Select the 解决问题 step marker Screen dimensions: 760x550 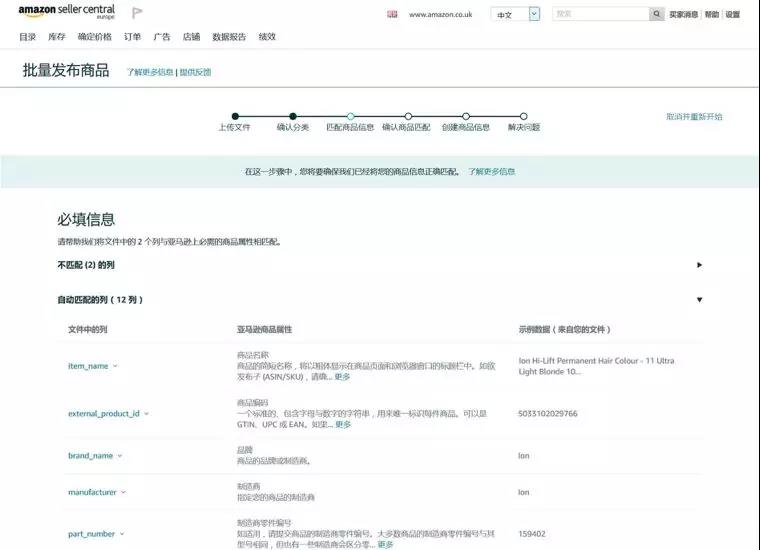(523, 116)
